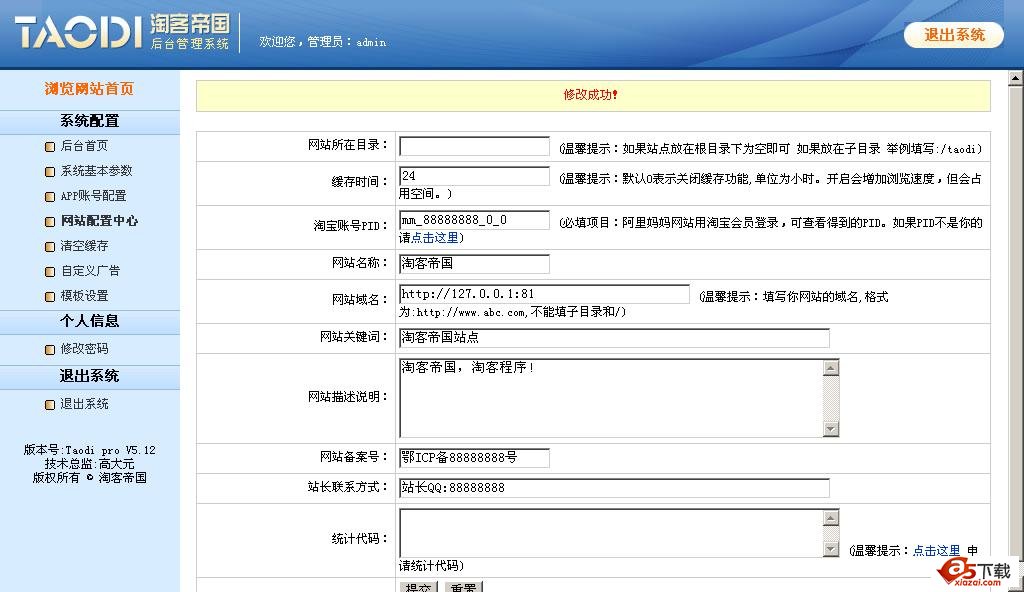Click the TAODI logo in header
Image resolution: width=1024 pixels, height=592 pixels.
[78, 32]
